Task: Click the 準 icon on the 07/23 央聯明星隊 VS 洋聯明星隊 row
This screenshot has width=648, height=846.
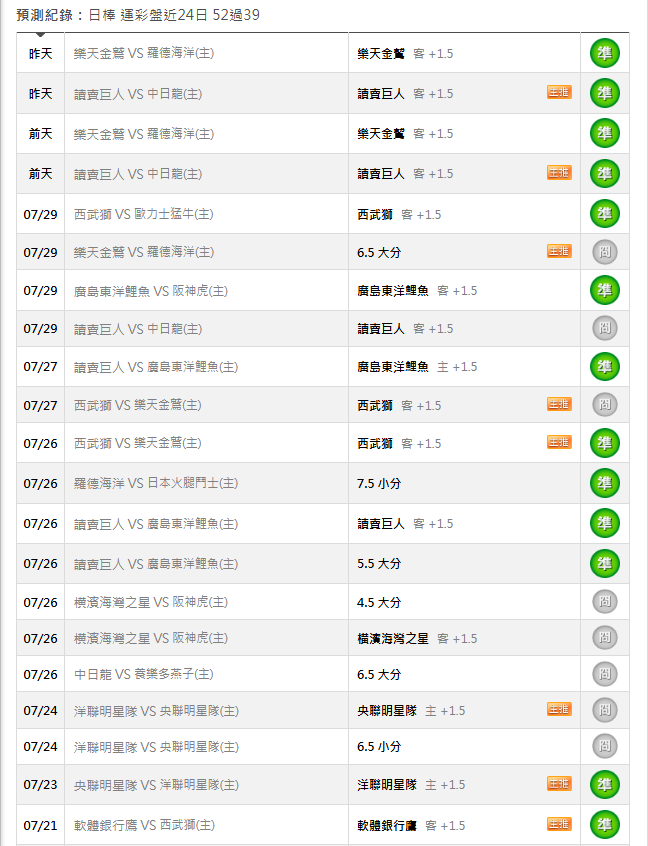Action: (604, 784)
